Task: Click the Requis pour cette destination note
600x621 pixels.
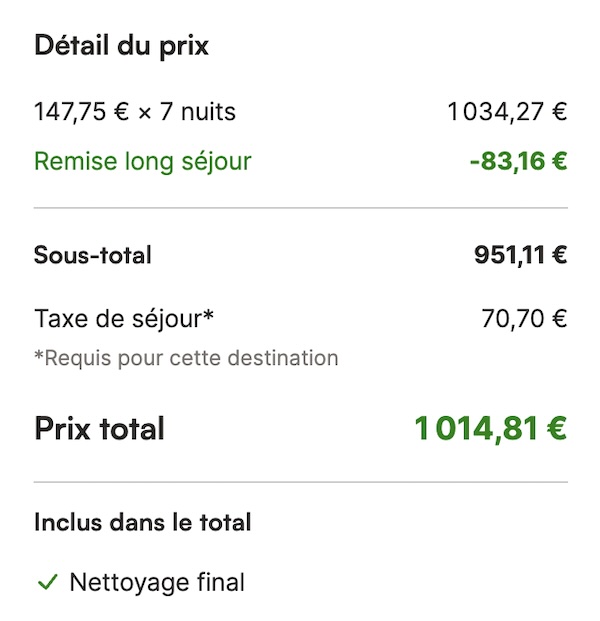Action: (186, 358)
